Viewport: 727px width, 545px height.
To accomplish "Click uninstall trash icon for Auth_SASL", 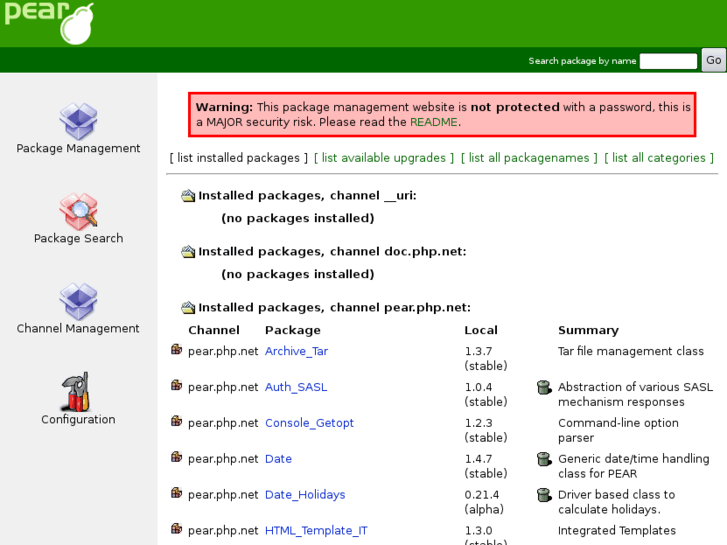I will coord(544,387).
